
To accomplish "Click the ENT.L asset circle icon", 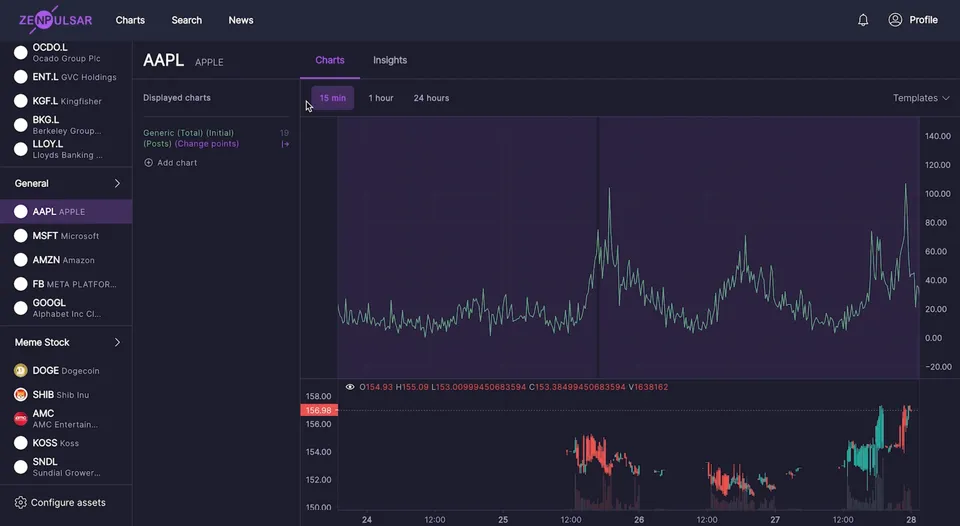I will pos(21,77).
